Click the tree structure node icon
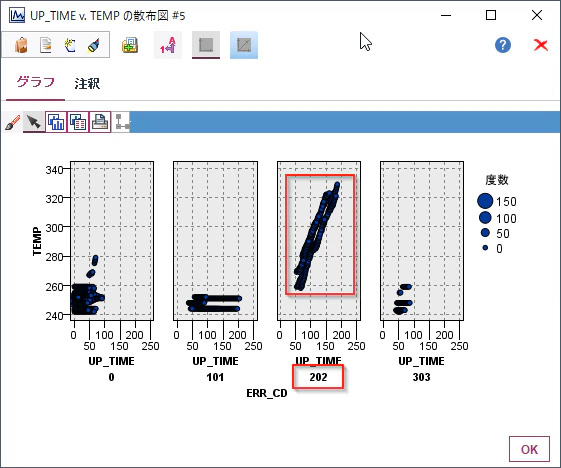Image resolution: width=561 pixels, height=468 pixels. tap(122, 122)
